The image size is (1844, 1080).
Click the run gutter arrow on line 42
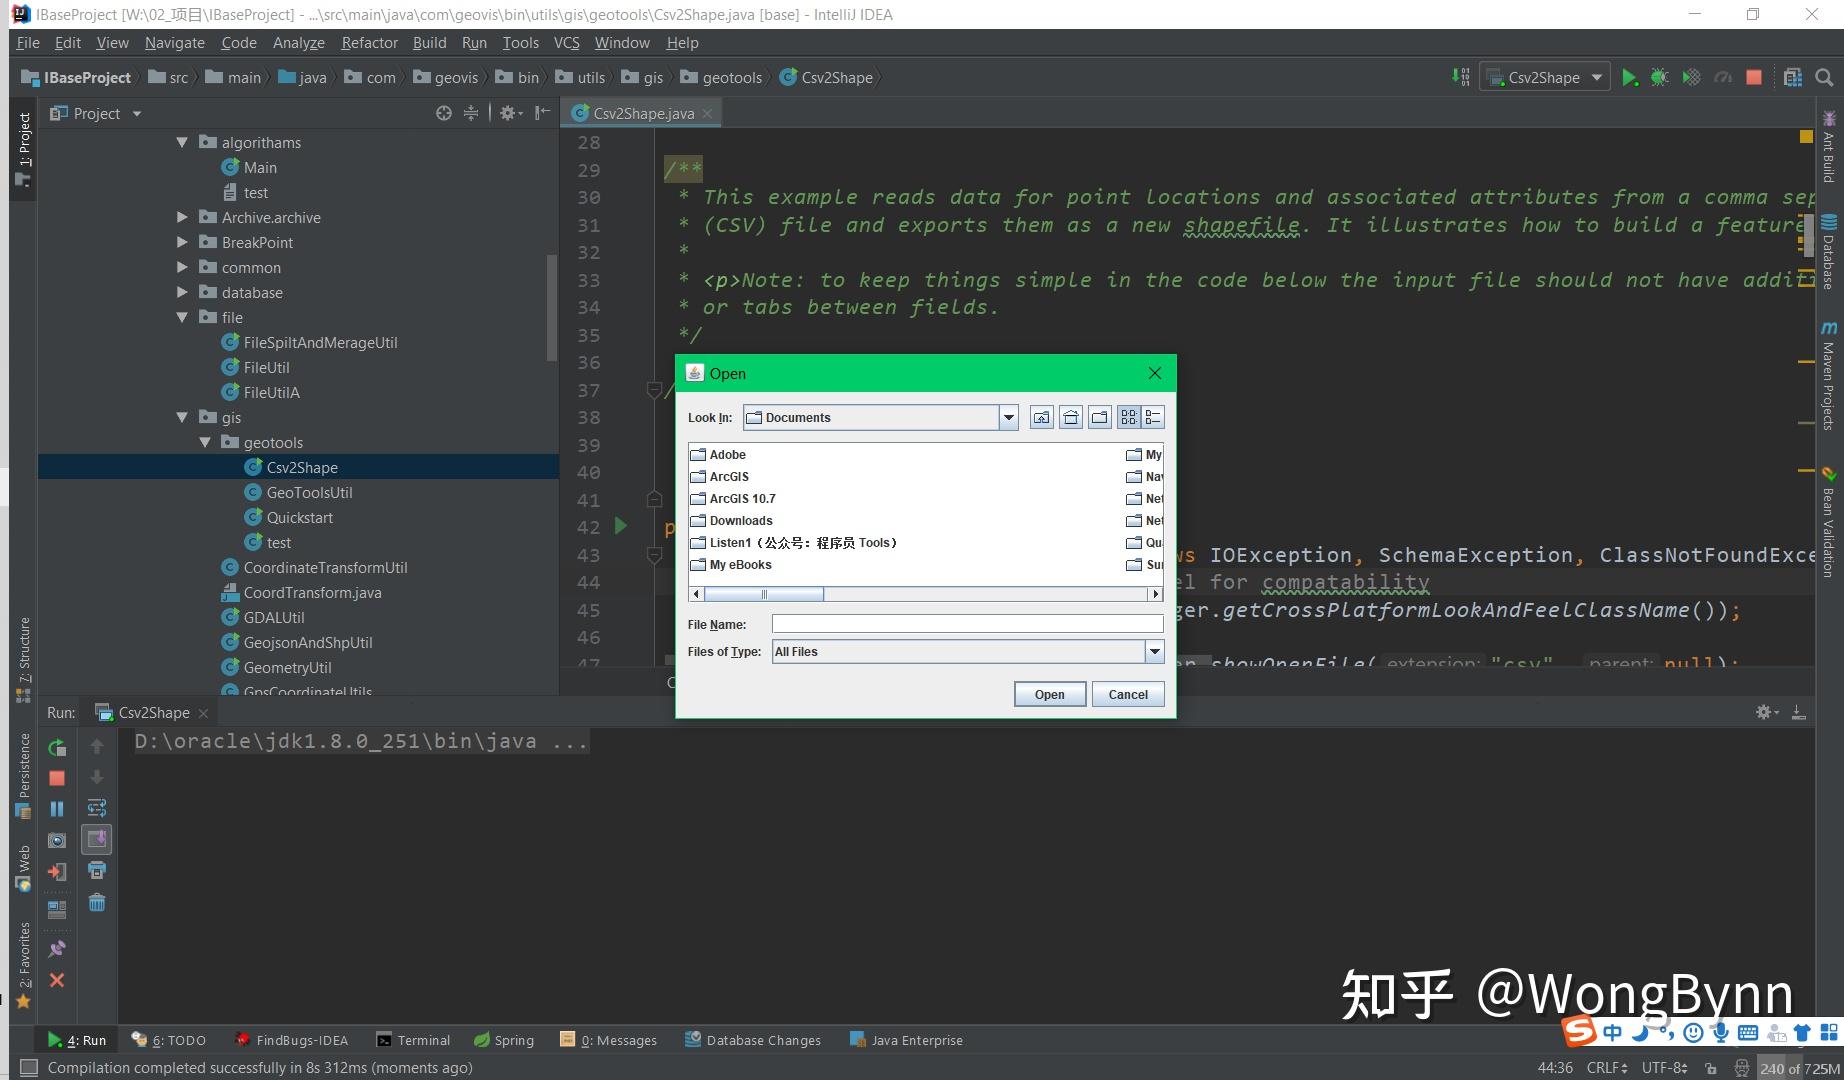(621, 526)
